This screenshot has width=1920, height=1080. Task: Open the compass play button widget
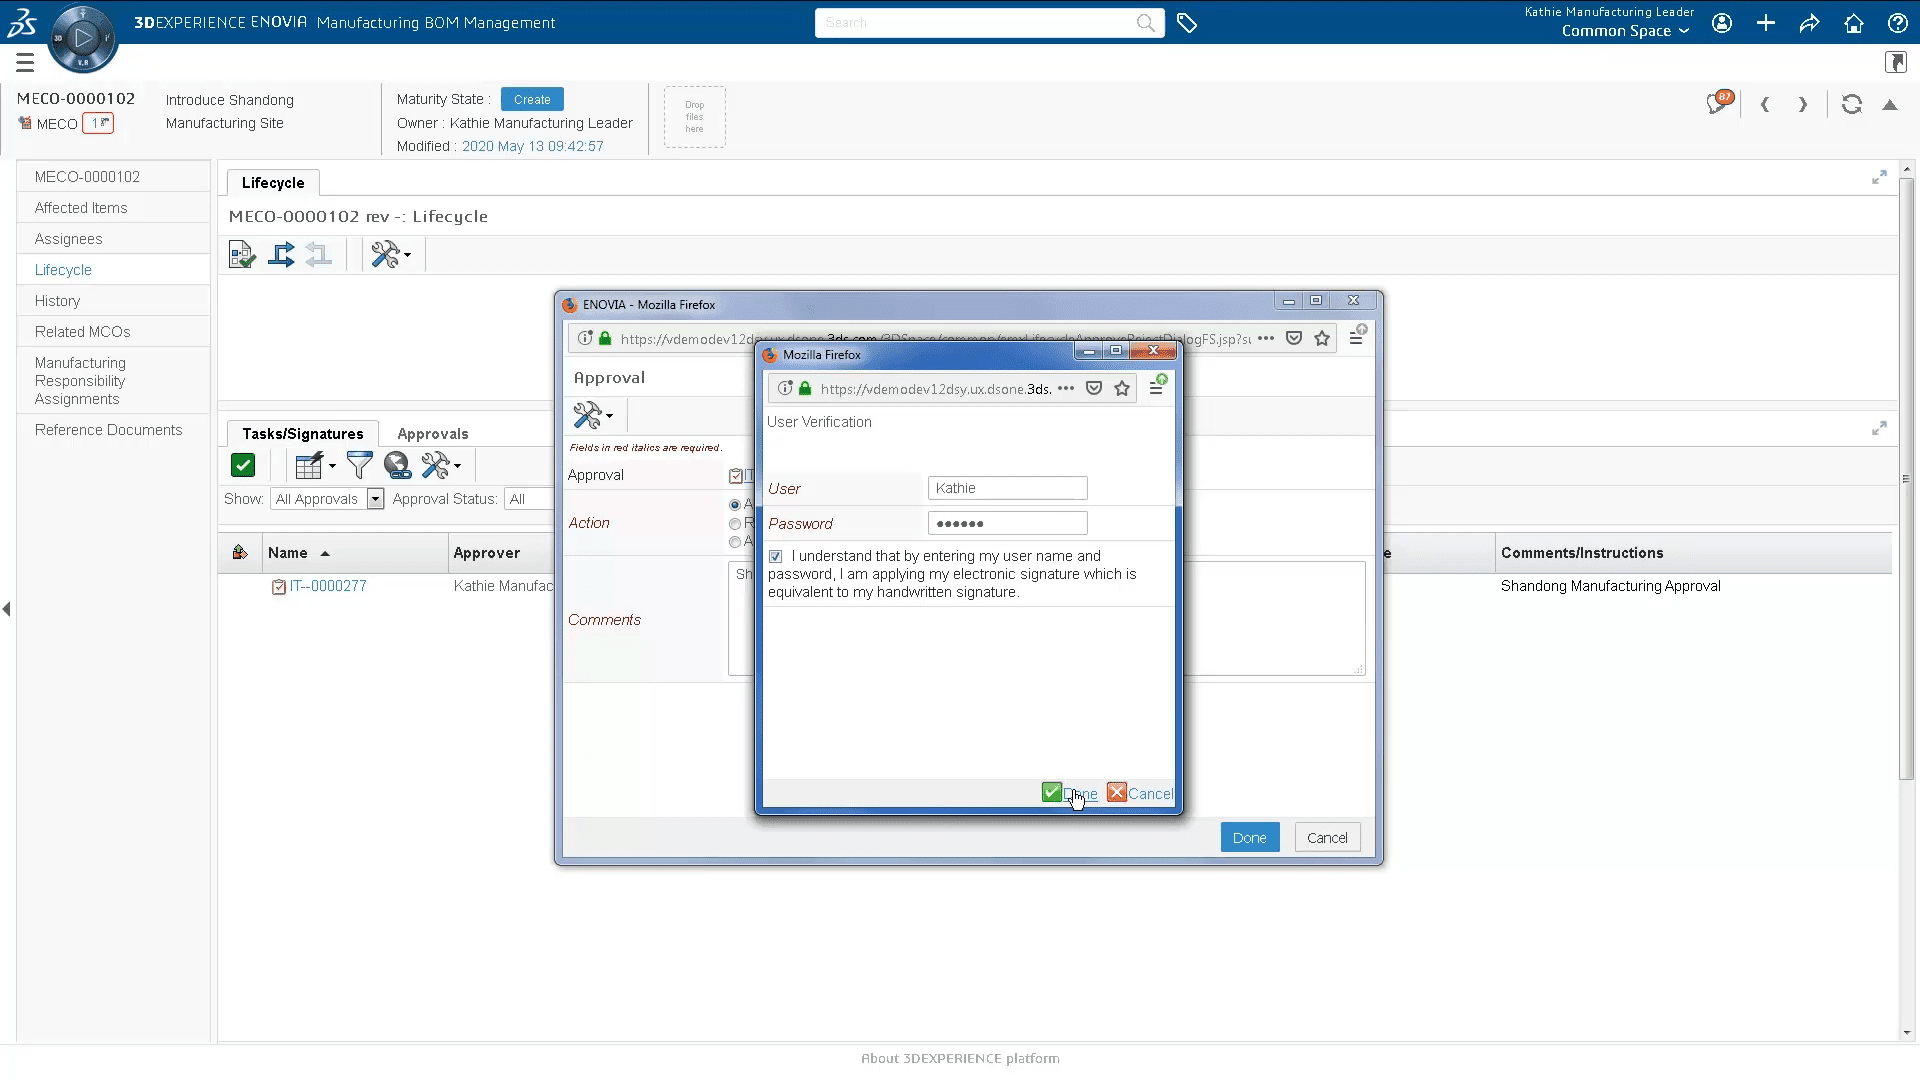tap(83, 38)
